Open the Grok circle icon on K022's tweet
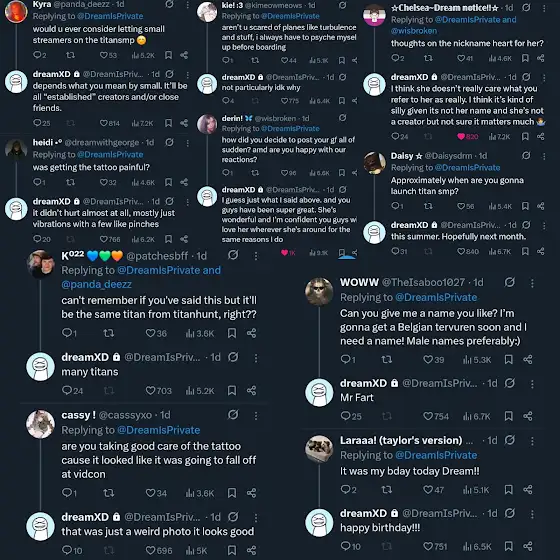This screenshot has height=560, width=560. [x=233, y=255]
